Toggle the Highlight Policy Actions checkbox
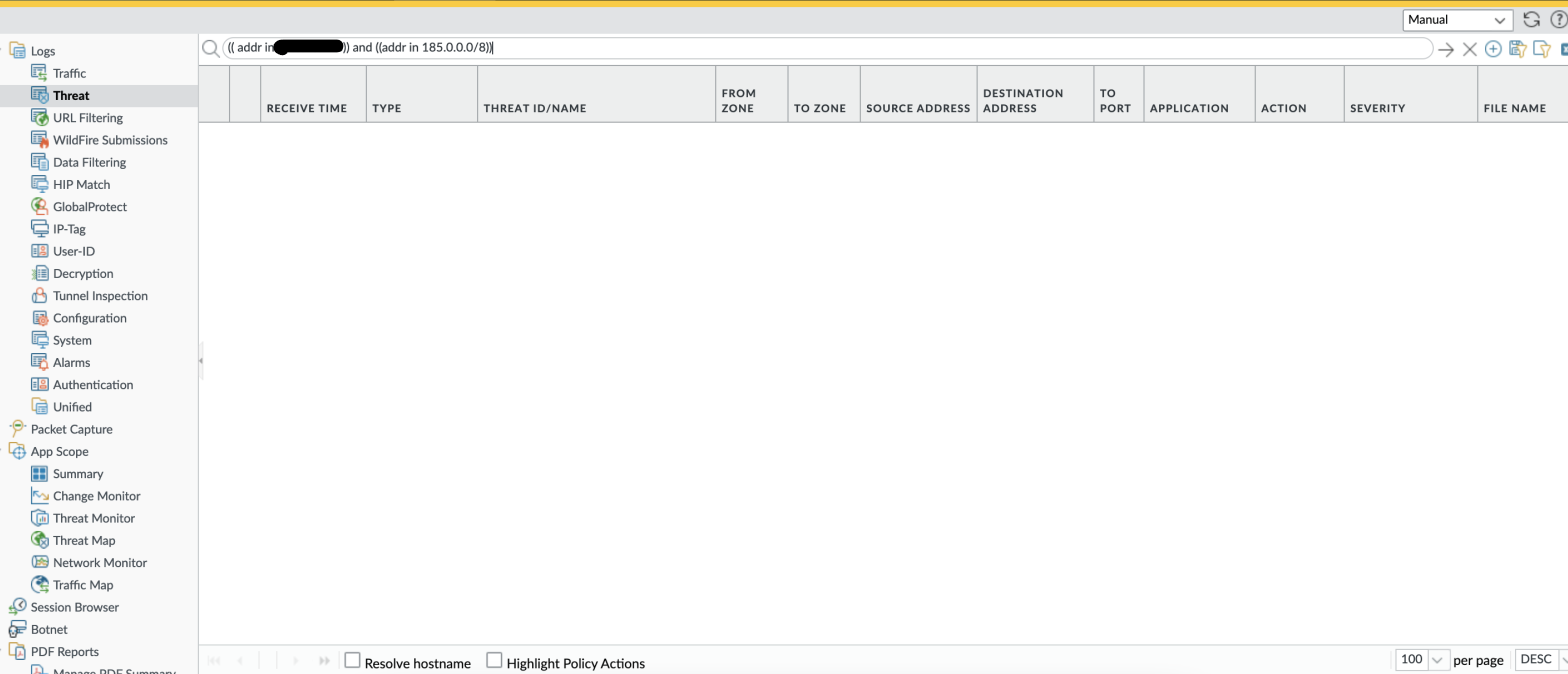This screenshot has height=674, width=1568. click(x=494, y=660)
